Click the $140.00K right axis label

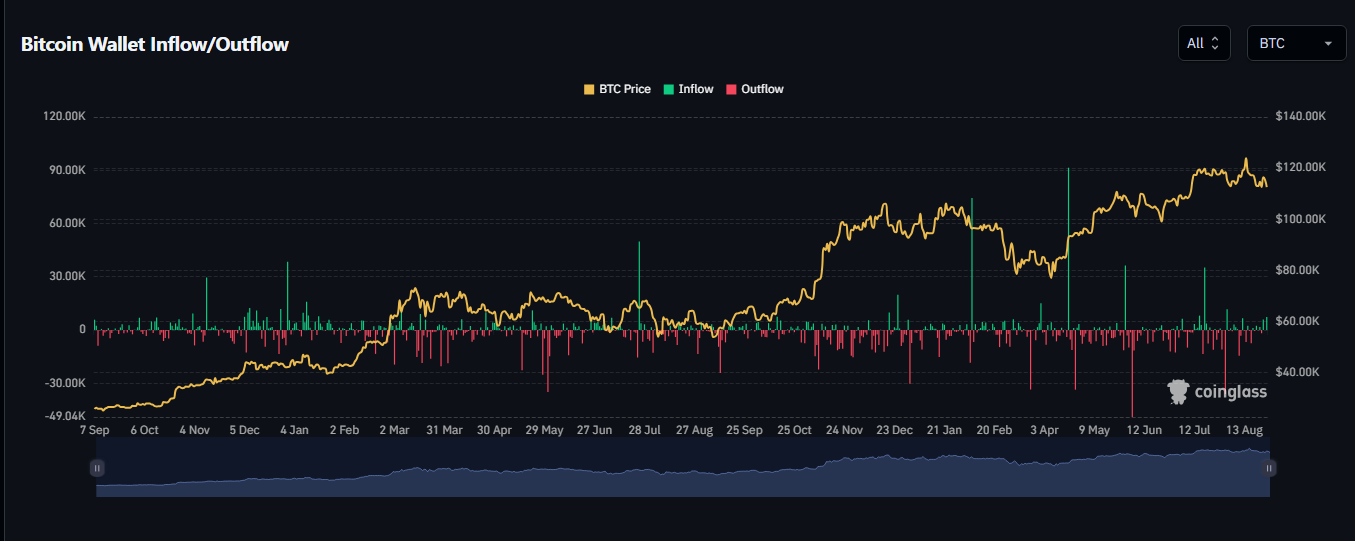click(1301, 117)
